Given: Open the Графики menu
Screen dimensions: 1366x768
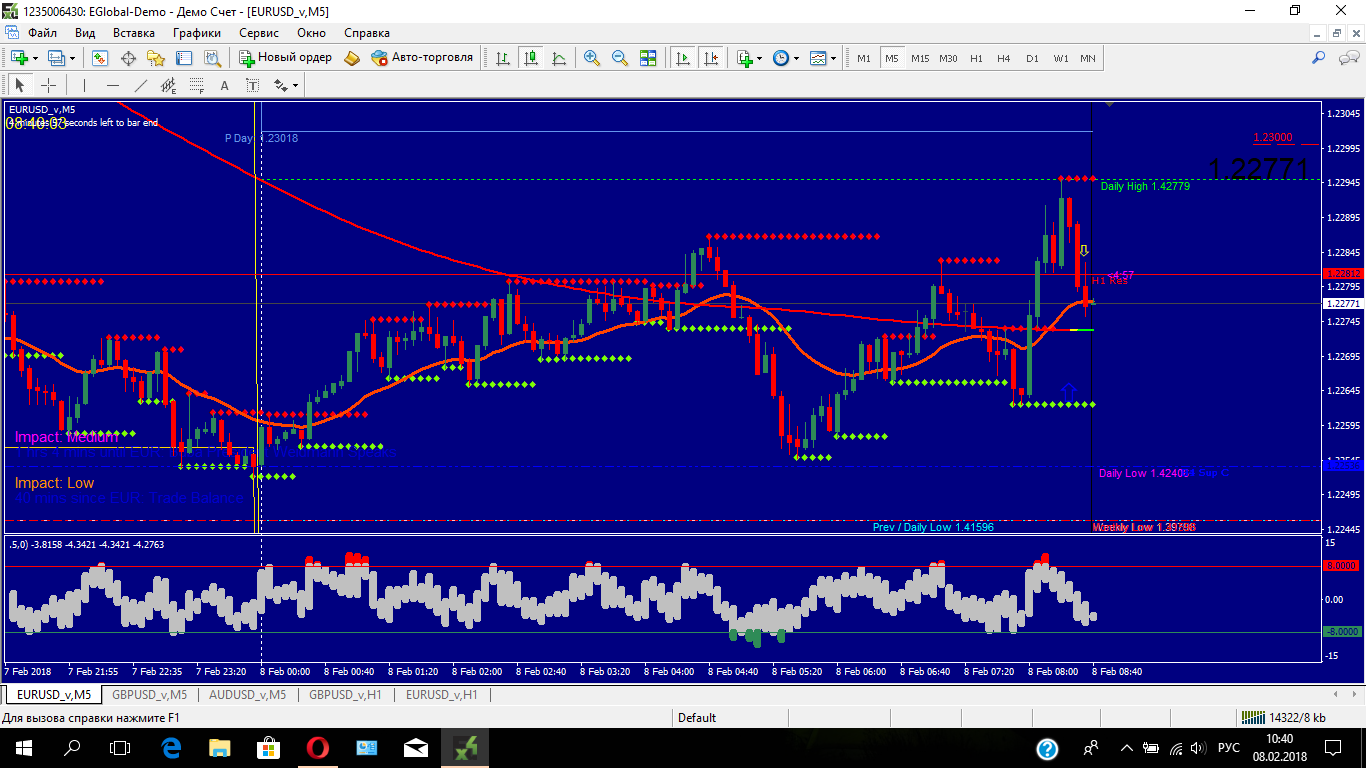Looking at the screenshot, I should click(196, 32).
